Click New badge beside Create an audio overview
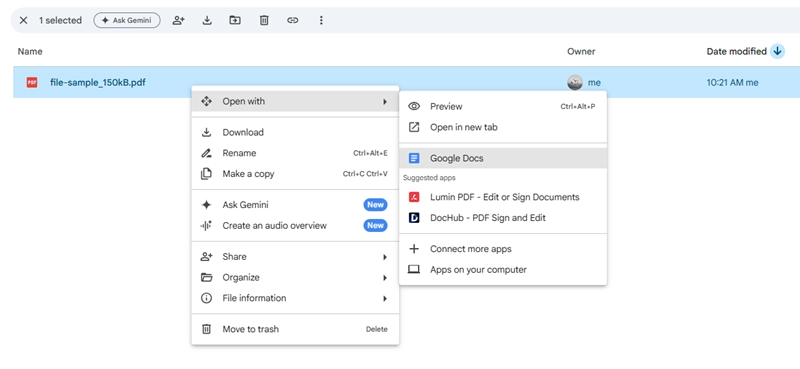Viewport: 800px width, 369px height. pos(375,226)
